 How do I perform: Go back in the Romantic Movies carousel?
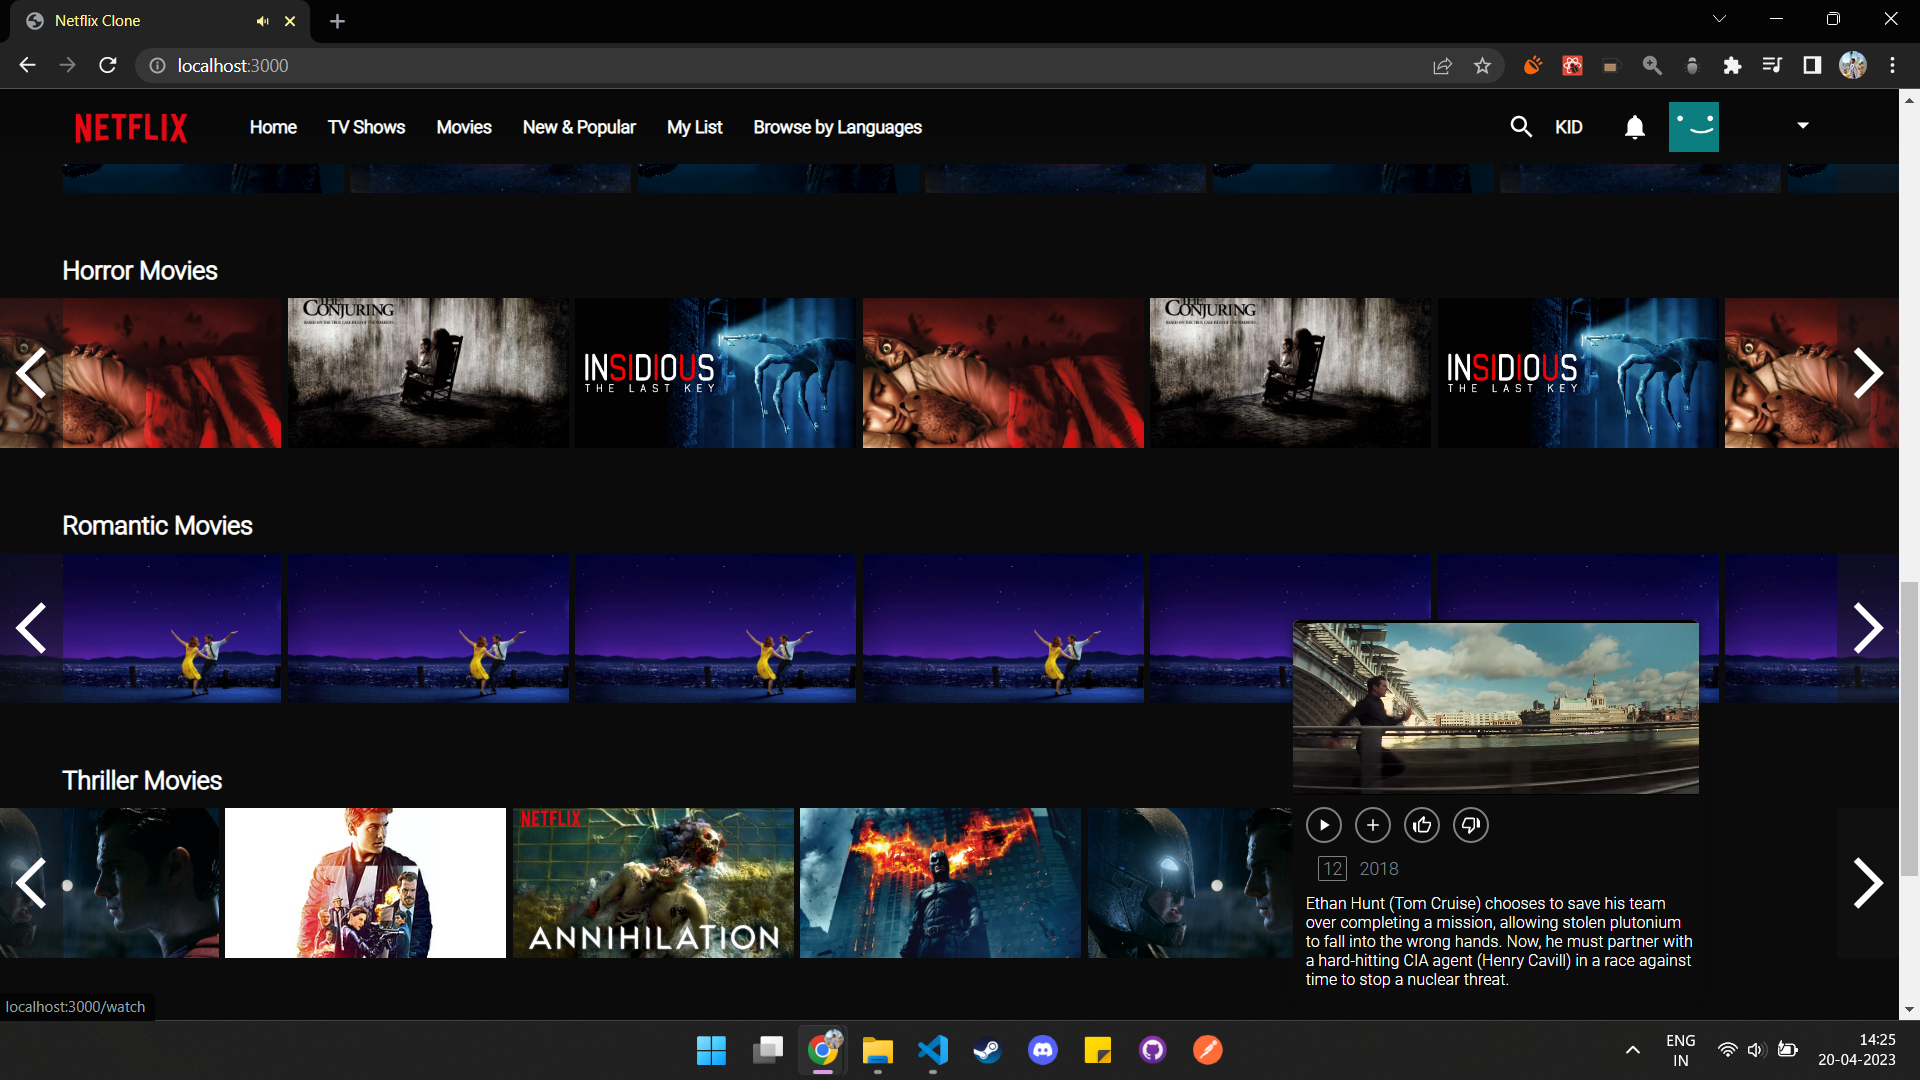point(30,628)
